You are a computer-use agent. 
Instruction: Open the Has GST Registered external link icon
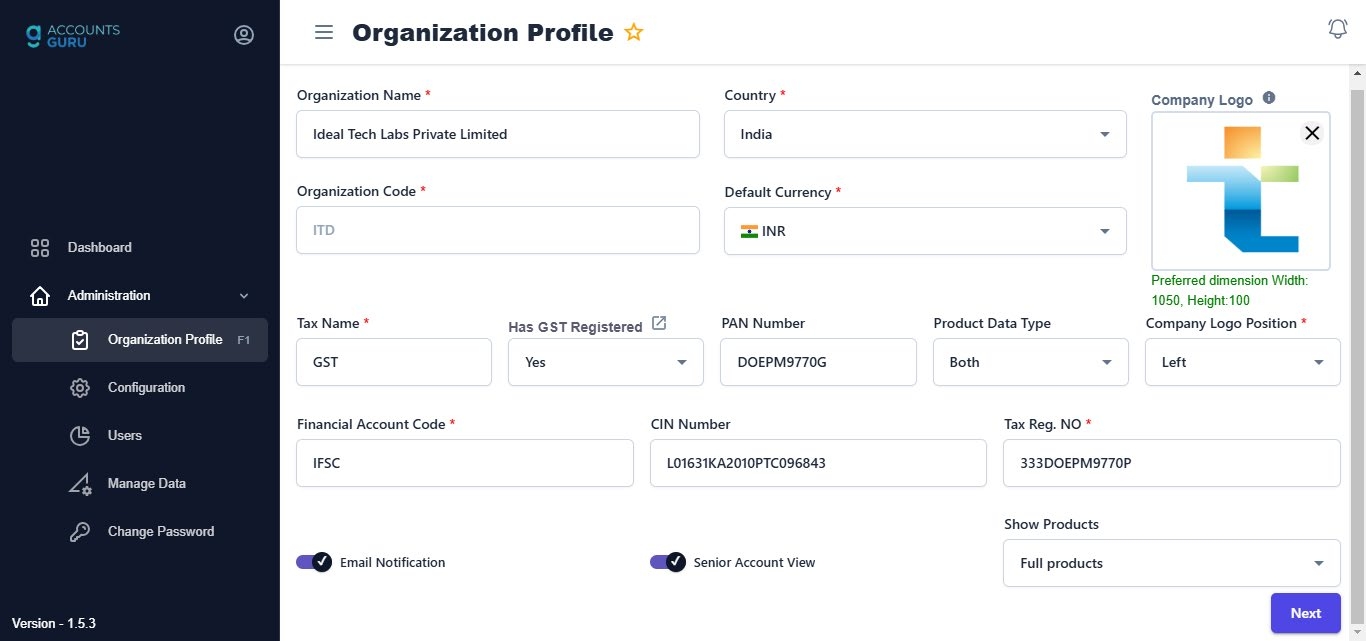(x=658, y=322)
